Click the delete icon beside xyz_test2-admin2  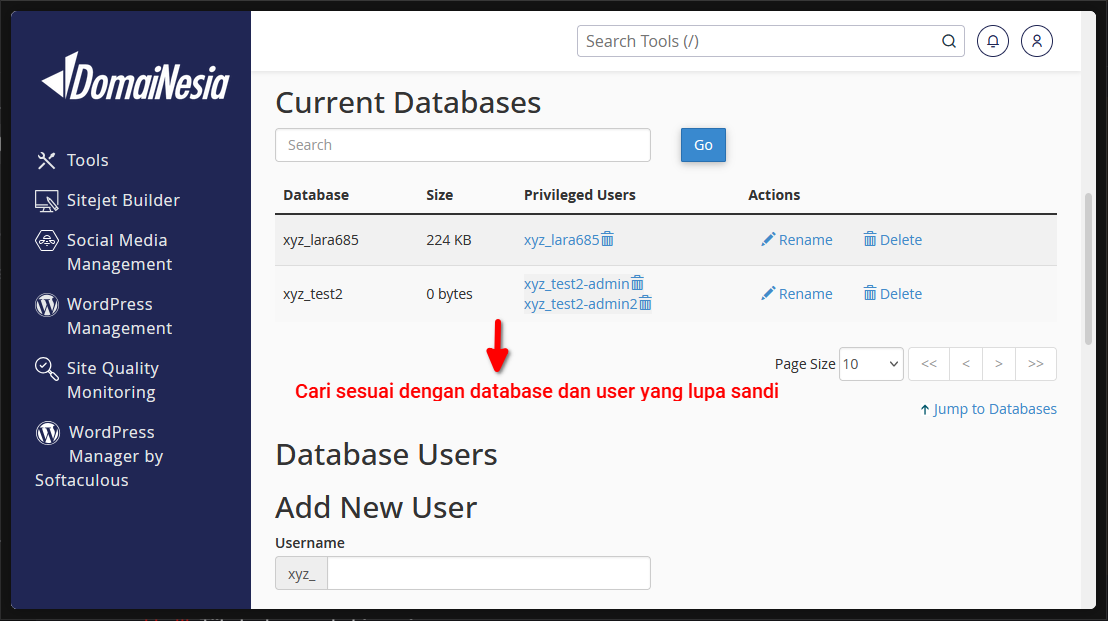point(645,303)
